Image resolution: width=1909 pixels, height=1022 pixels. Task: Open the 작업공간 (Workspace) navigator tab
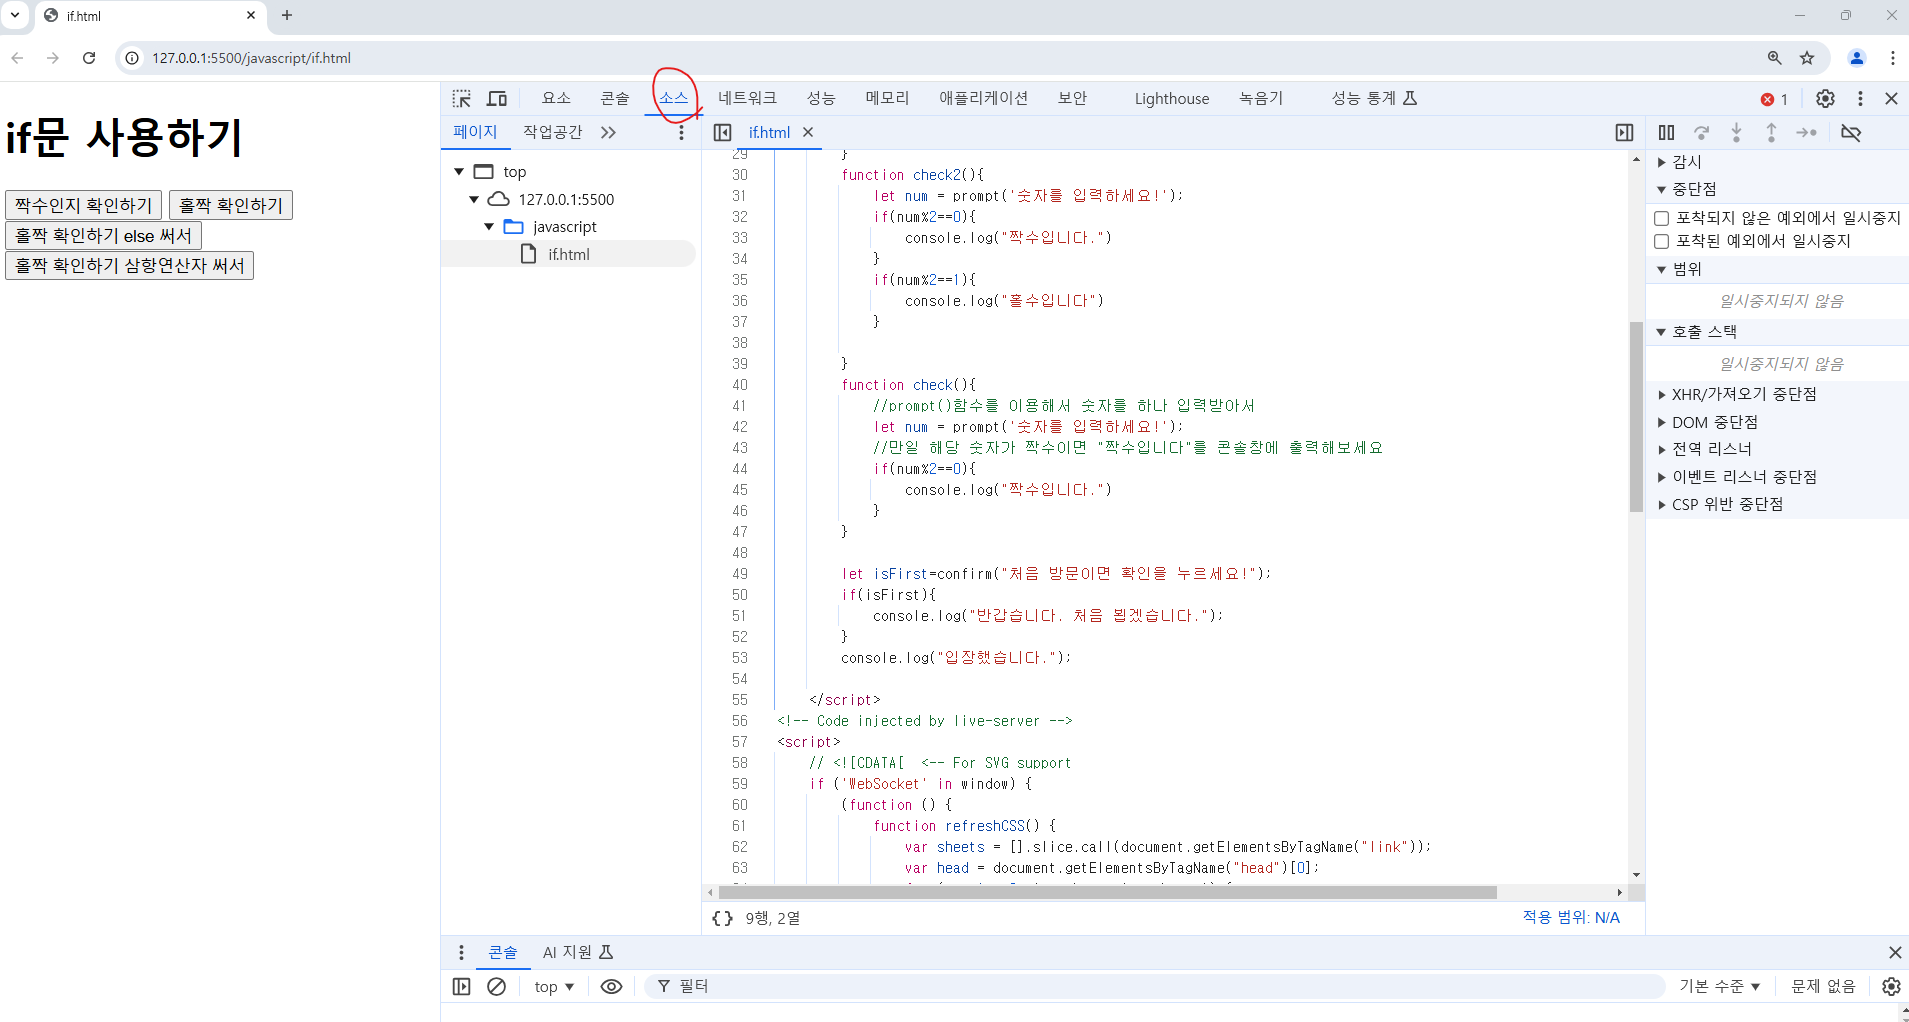552,132
